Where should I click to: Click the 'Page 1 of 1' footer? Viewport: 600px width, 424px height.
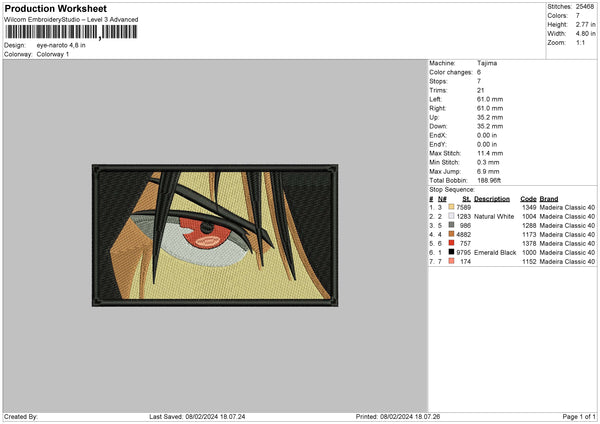[x=579, y=417]
